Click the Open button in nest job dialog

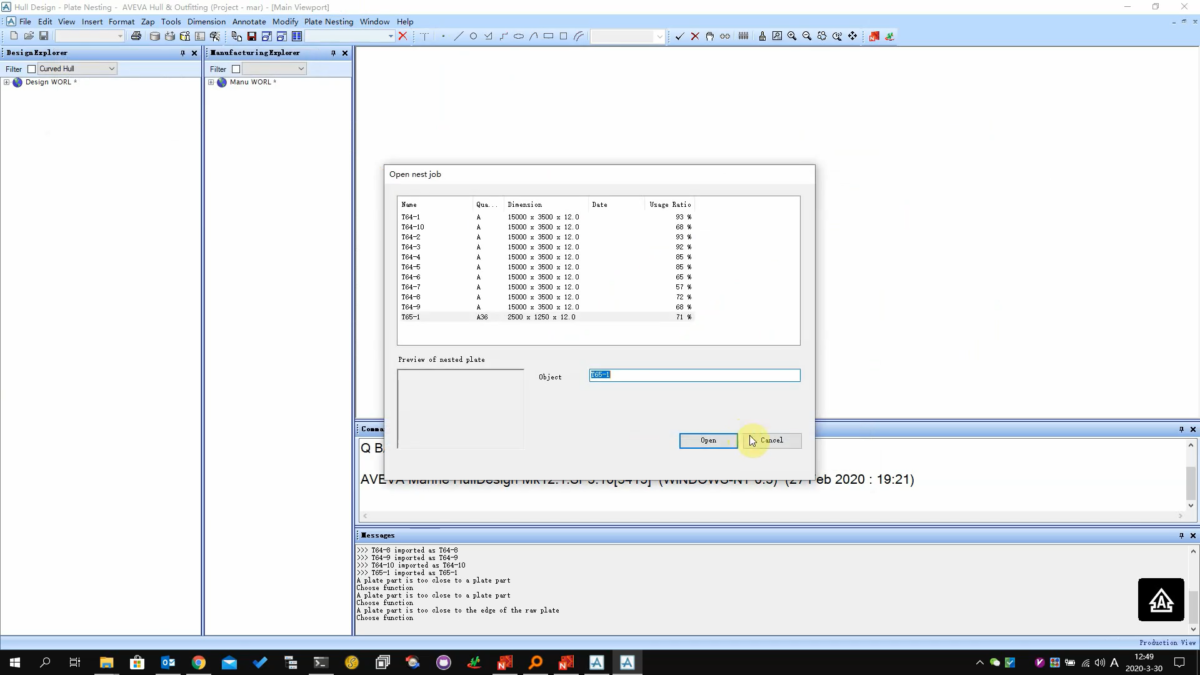tap(708, 440)
